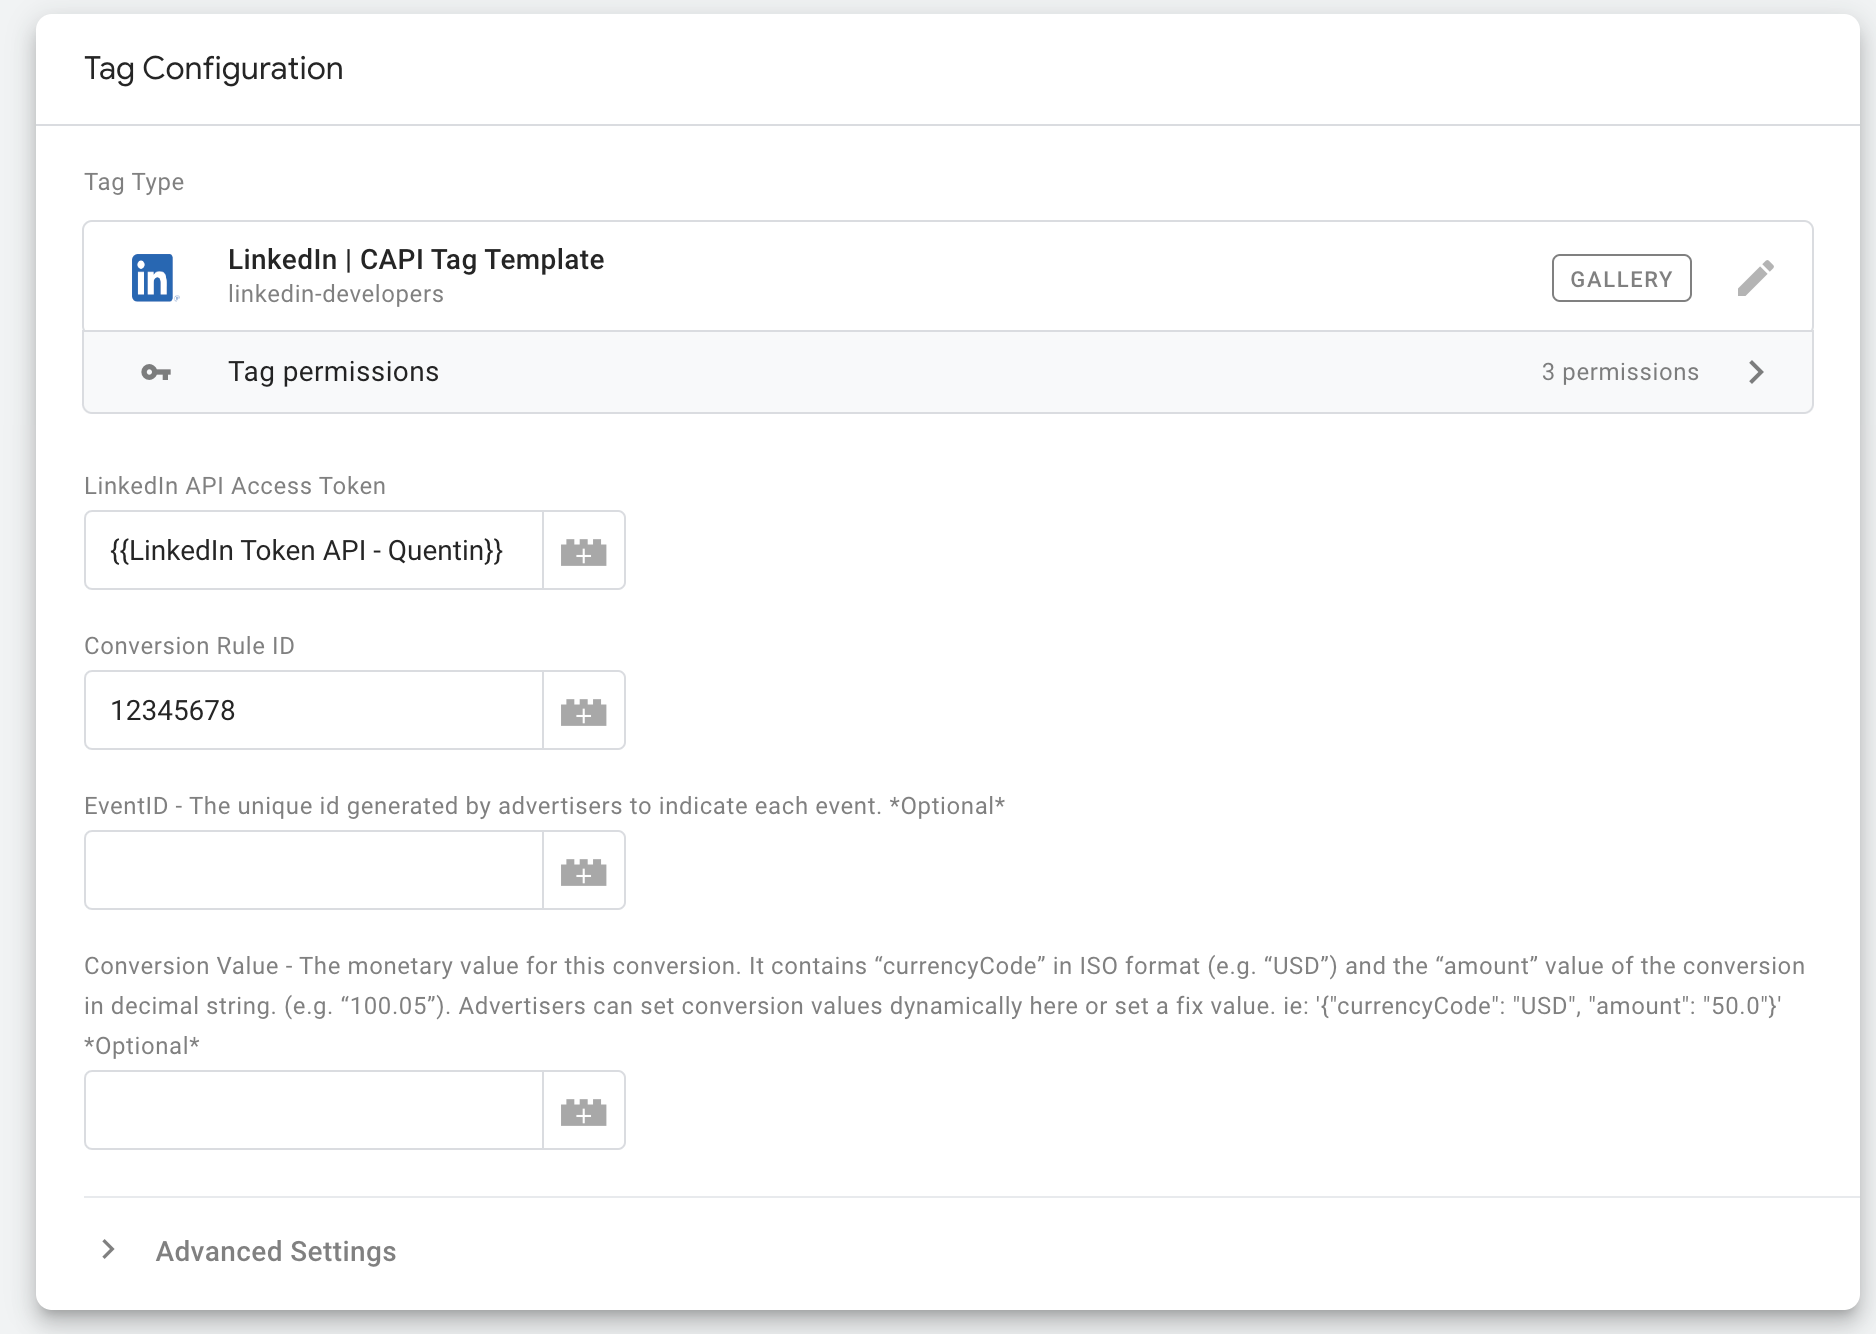1876x1334 pixels.
Task: Insert variable for Conversion Value field
Action: pos(584,1111)
